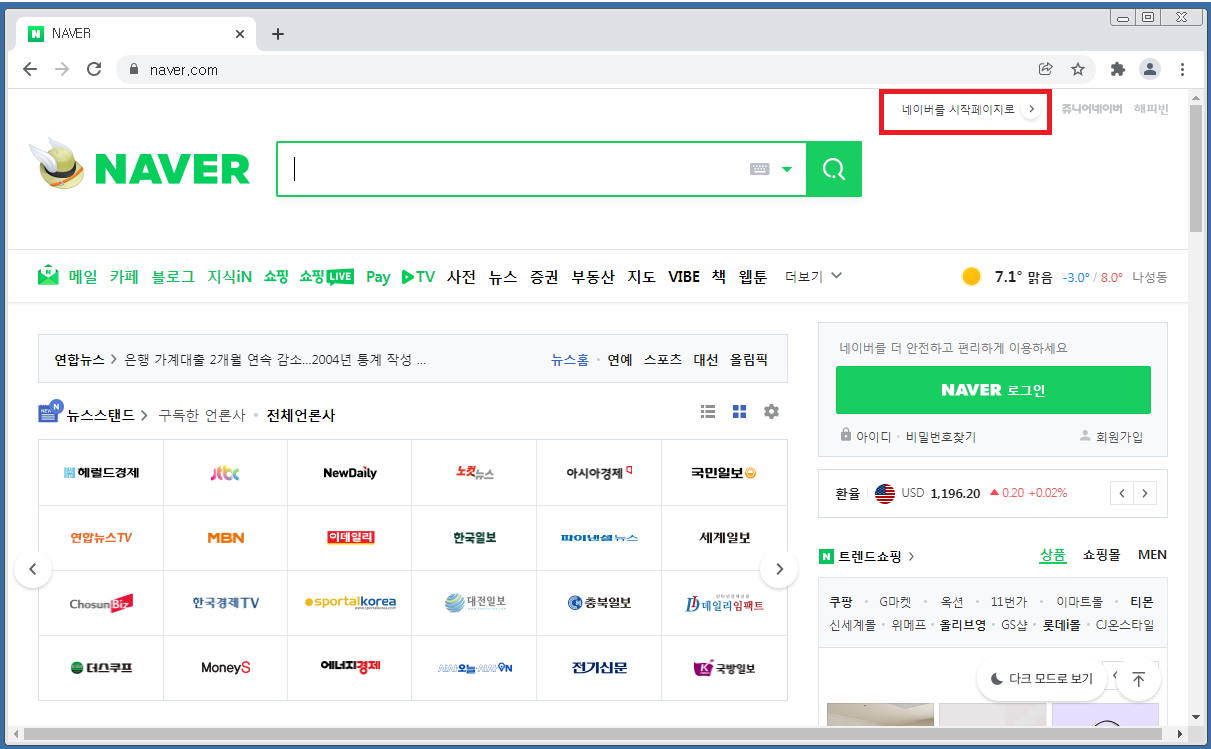Screen dimensions: 1211x749
Task: Reload the page with the refresh icon
Action: pos(94,69)
